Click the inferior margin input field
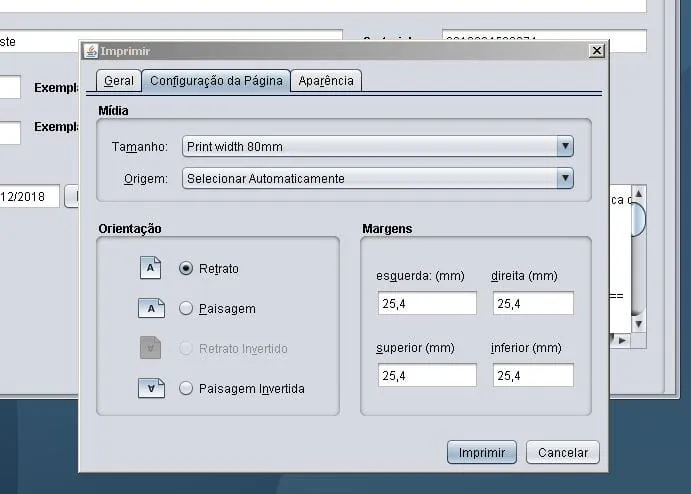Screen dimensions: 691x494 click(533, 375)
